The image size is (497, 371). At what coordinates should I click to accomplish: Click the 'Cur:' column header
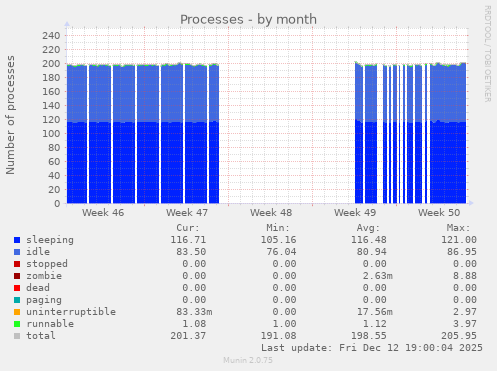(188, 228)
